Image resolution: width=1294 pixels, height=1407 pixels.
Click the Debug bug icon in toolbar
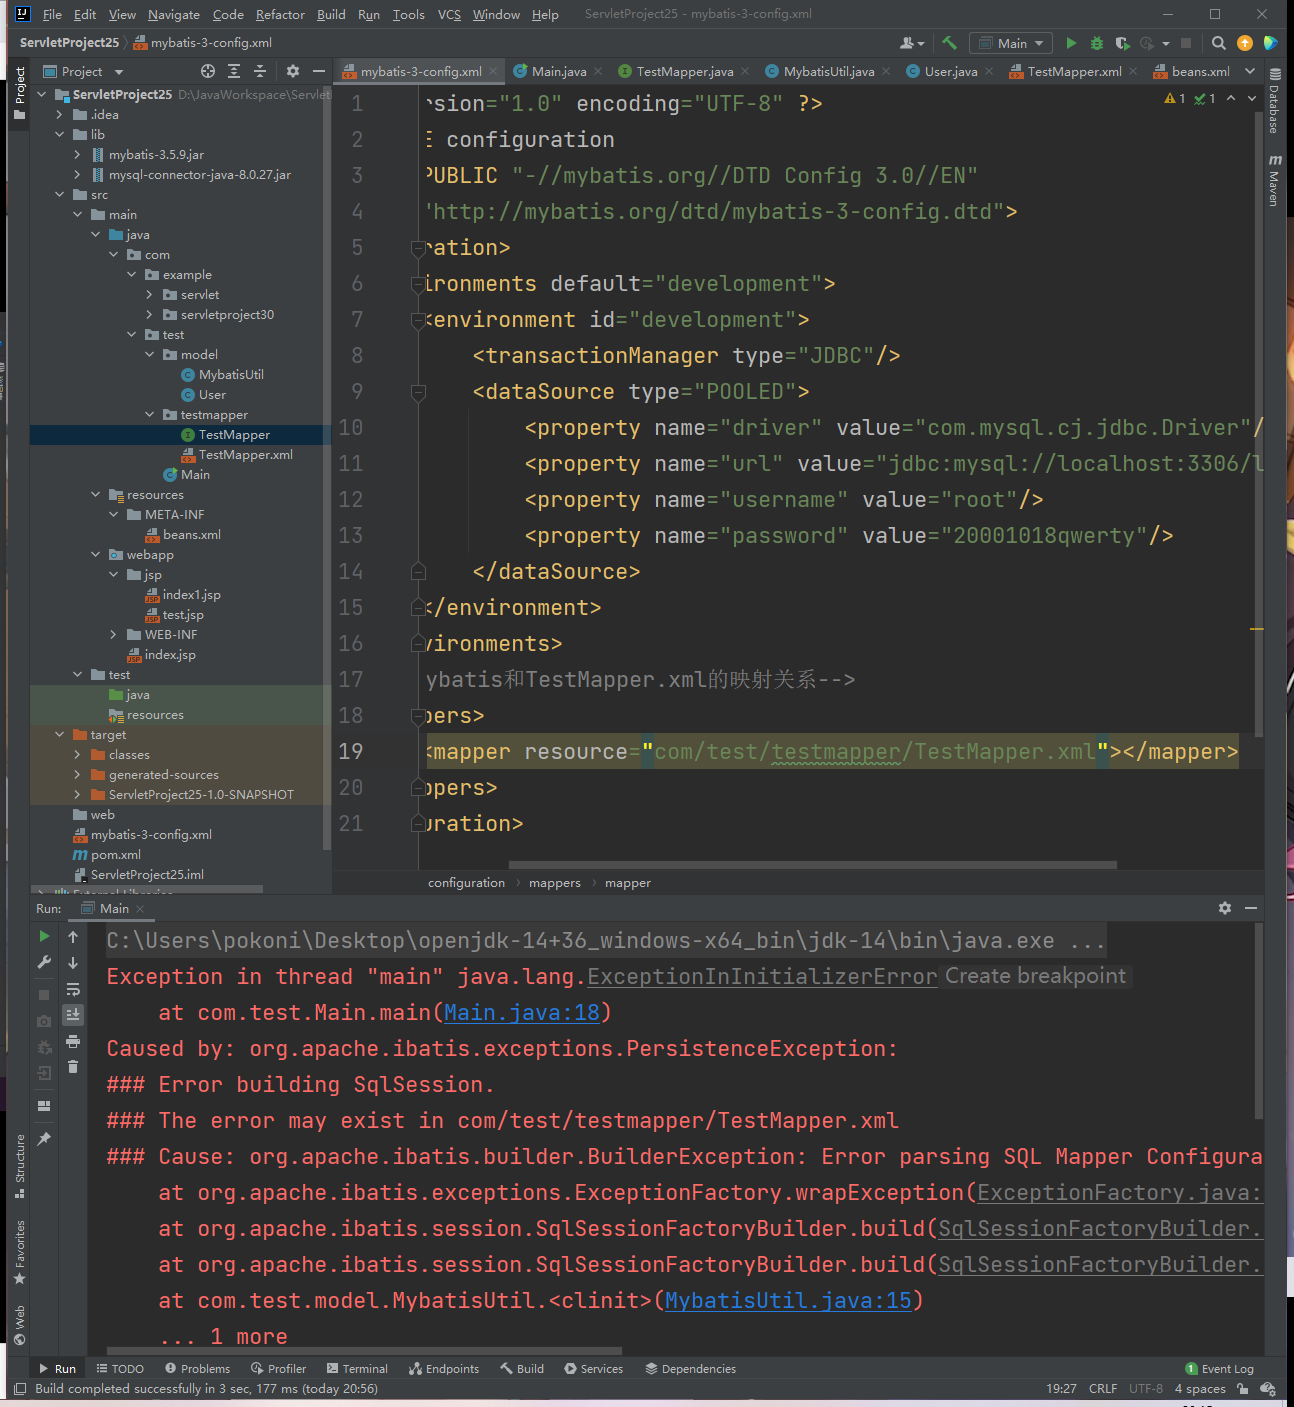point(1097,43)
